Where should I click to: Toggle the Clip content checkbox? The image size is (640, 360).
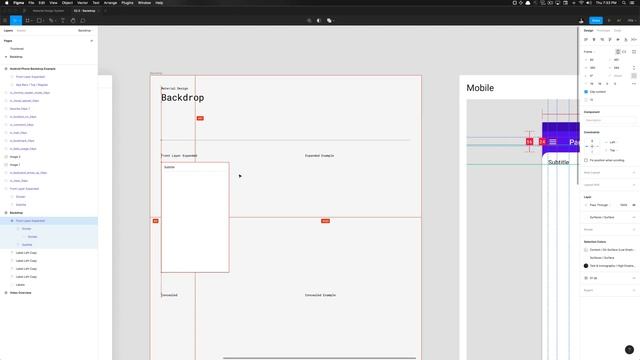point(586,92)
